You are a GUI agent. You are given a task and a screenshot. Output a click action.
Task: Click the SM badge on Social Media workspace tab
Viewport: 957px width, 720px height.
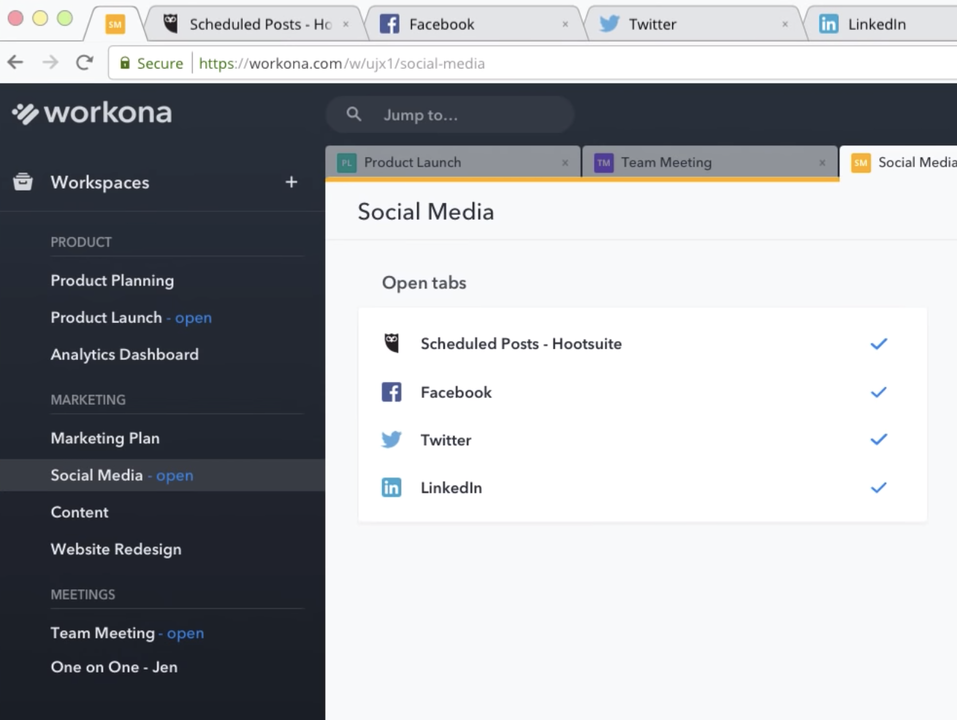861,163
